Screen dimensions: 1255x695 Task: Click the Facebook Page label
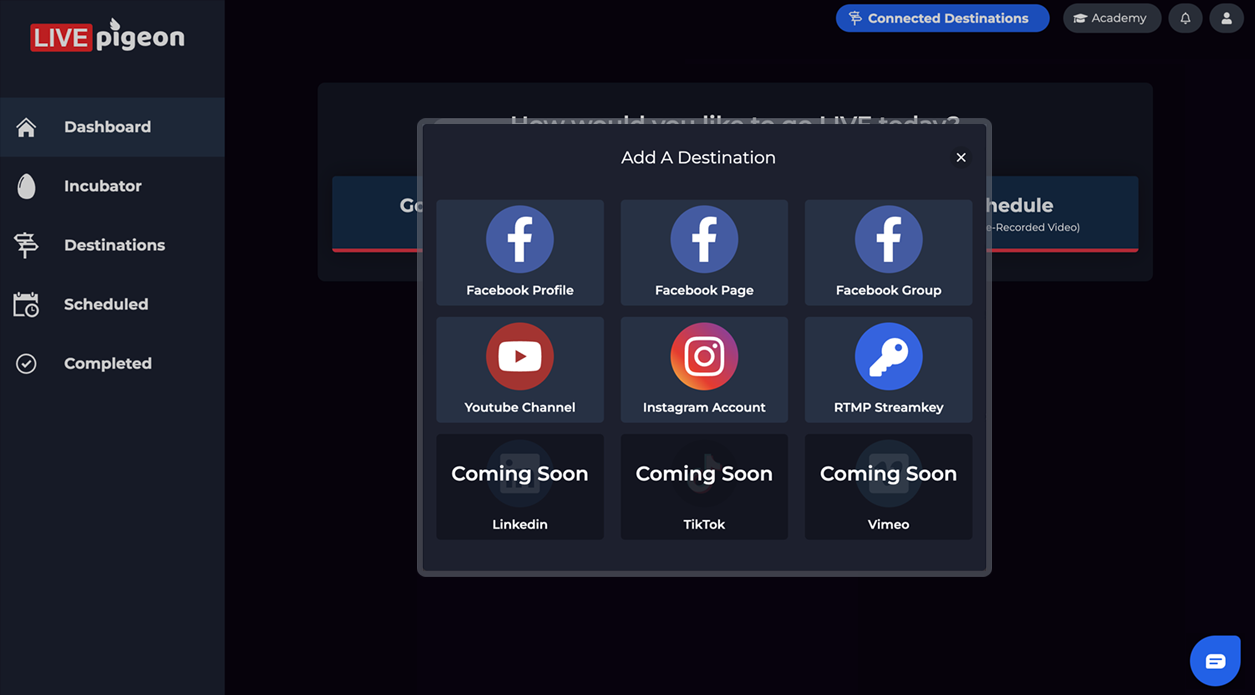(704, 290)
